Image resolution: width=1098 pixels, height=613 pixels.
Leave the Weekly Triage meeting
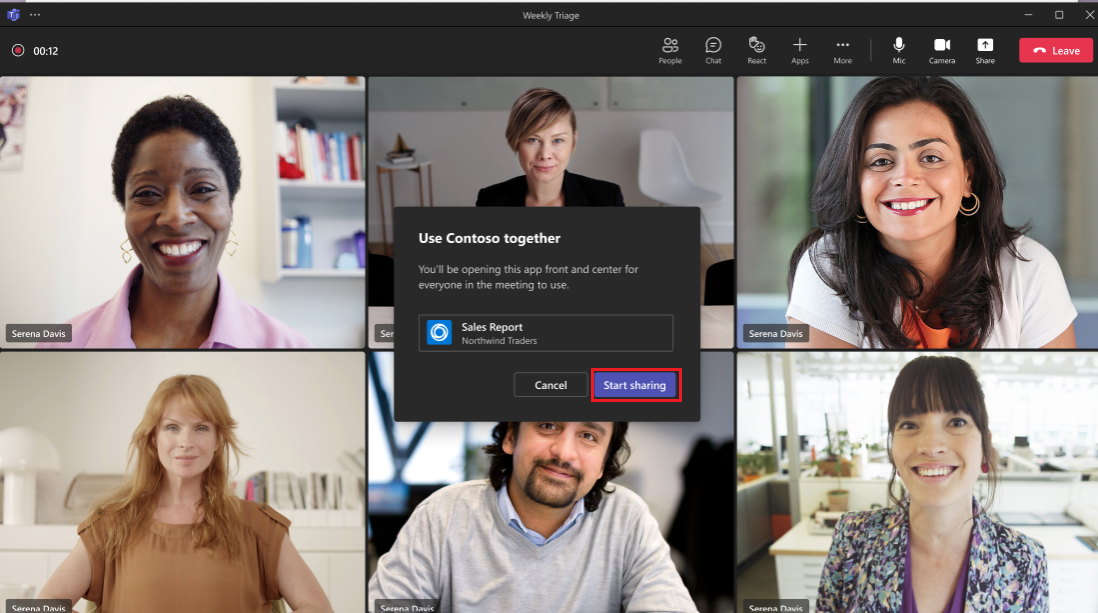coord(1056,50)
